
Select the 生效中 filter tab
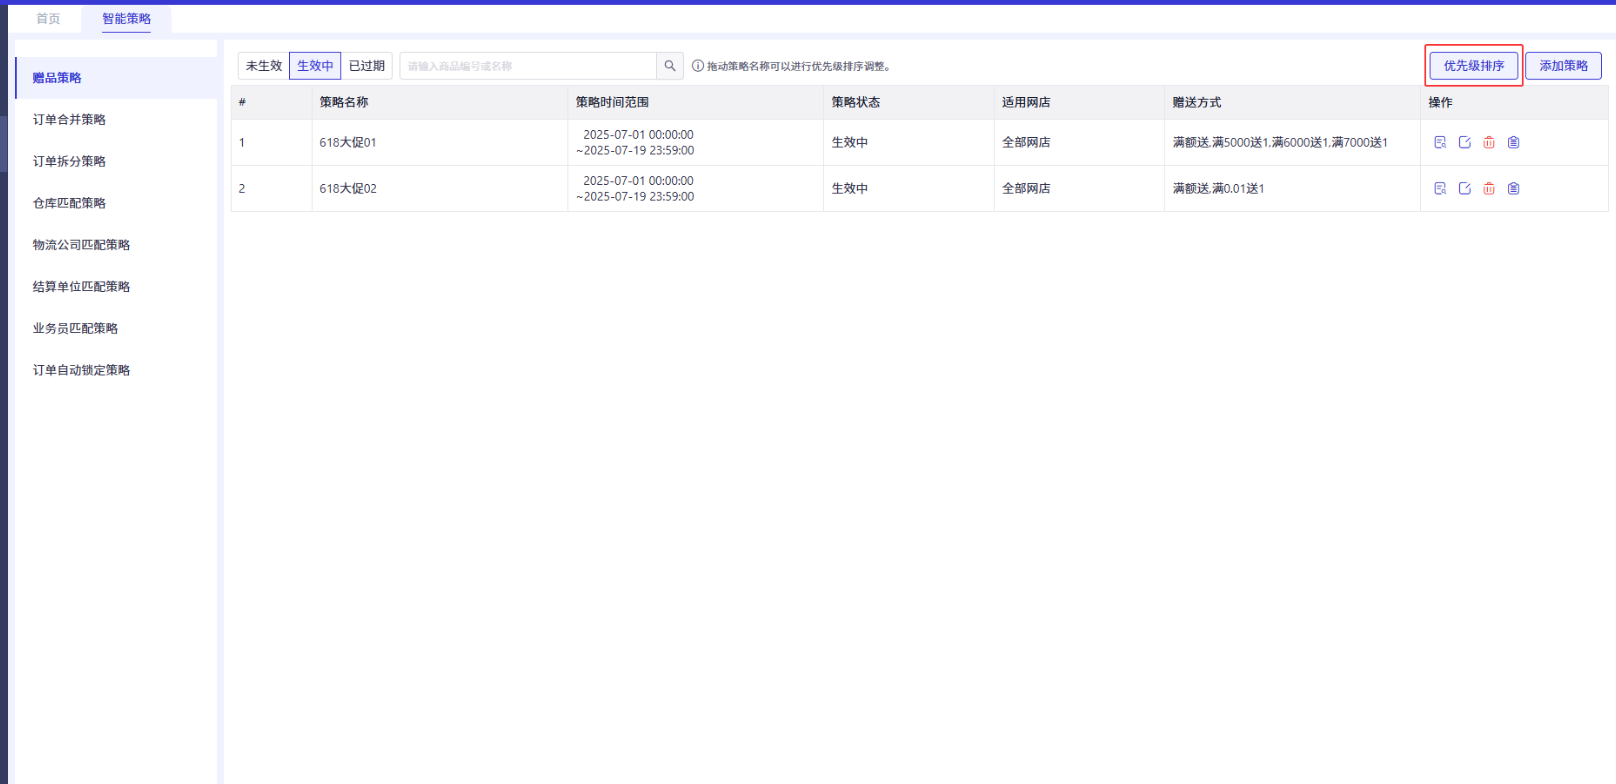[315, 66]
